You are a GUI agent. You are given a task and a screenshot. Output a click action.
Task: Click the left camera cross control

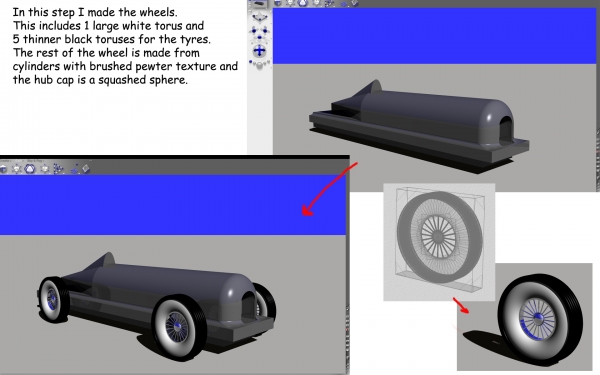pos(254,31)
